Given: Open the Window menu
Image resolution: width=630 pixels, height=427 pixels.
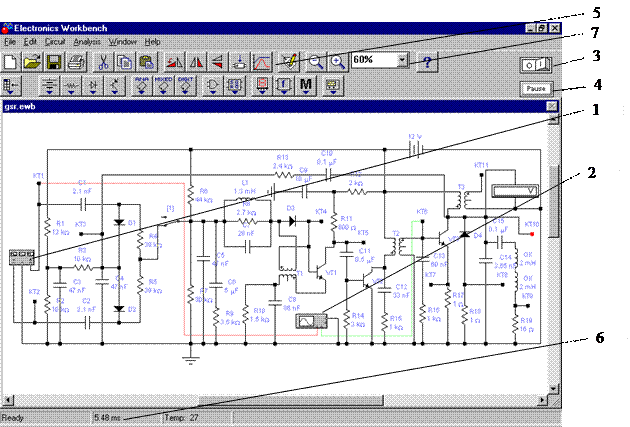Looking at the screenshot, I should point(123,42).
